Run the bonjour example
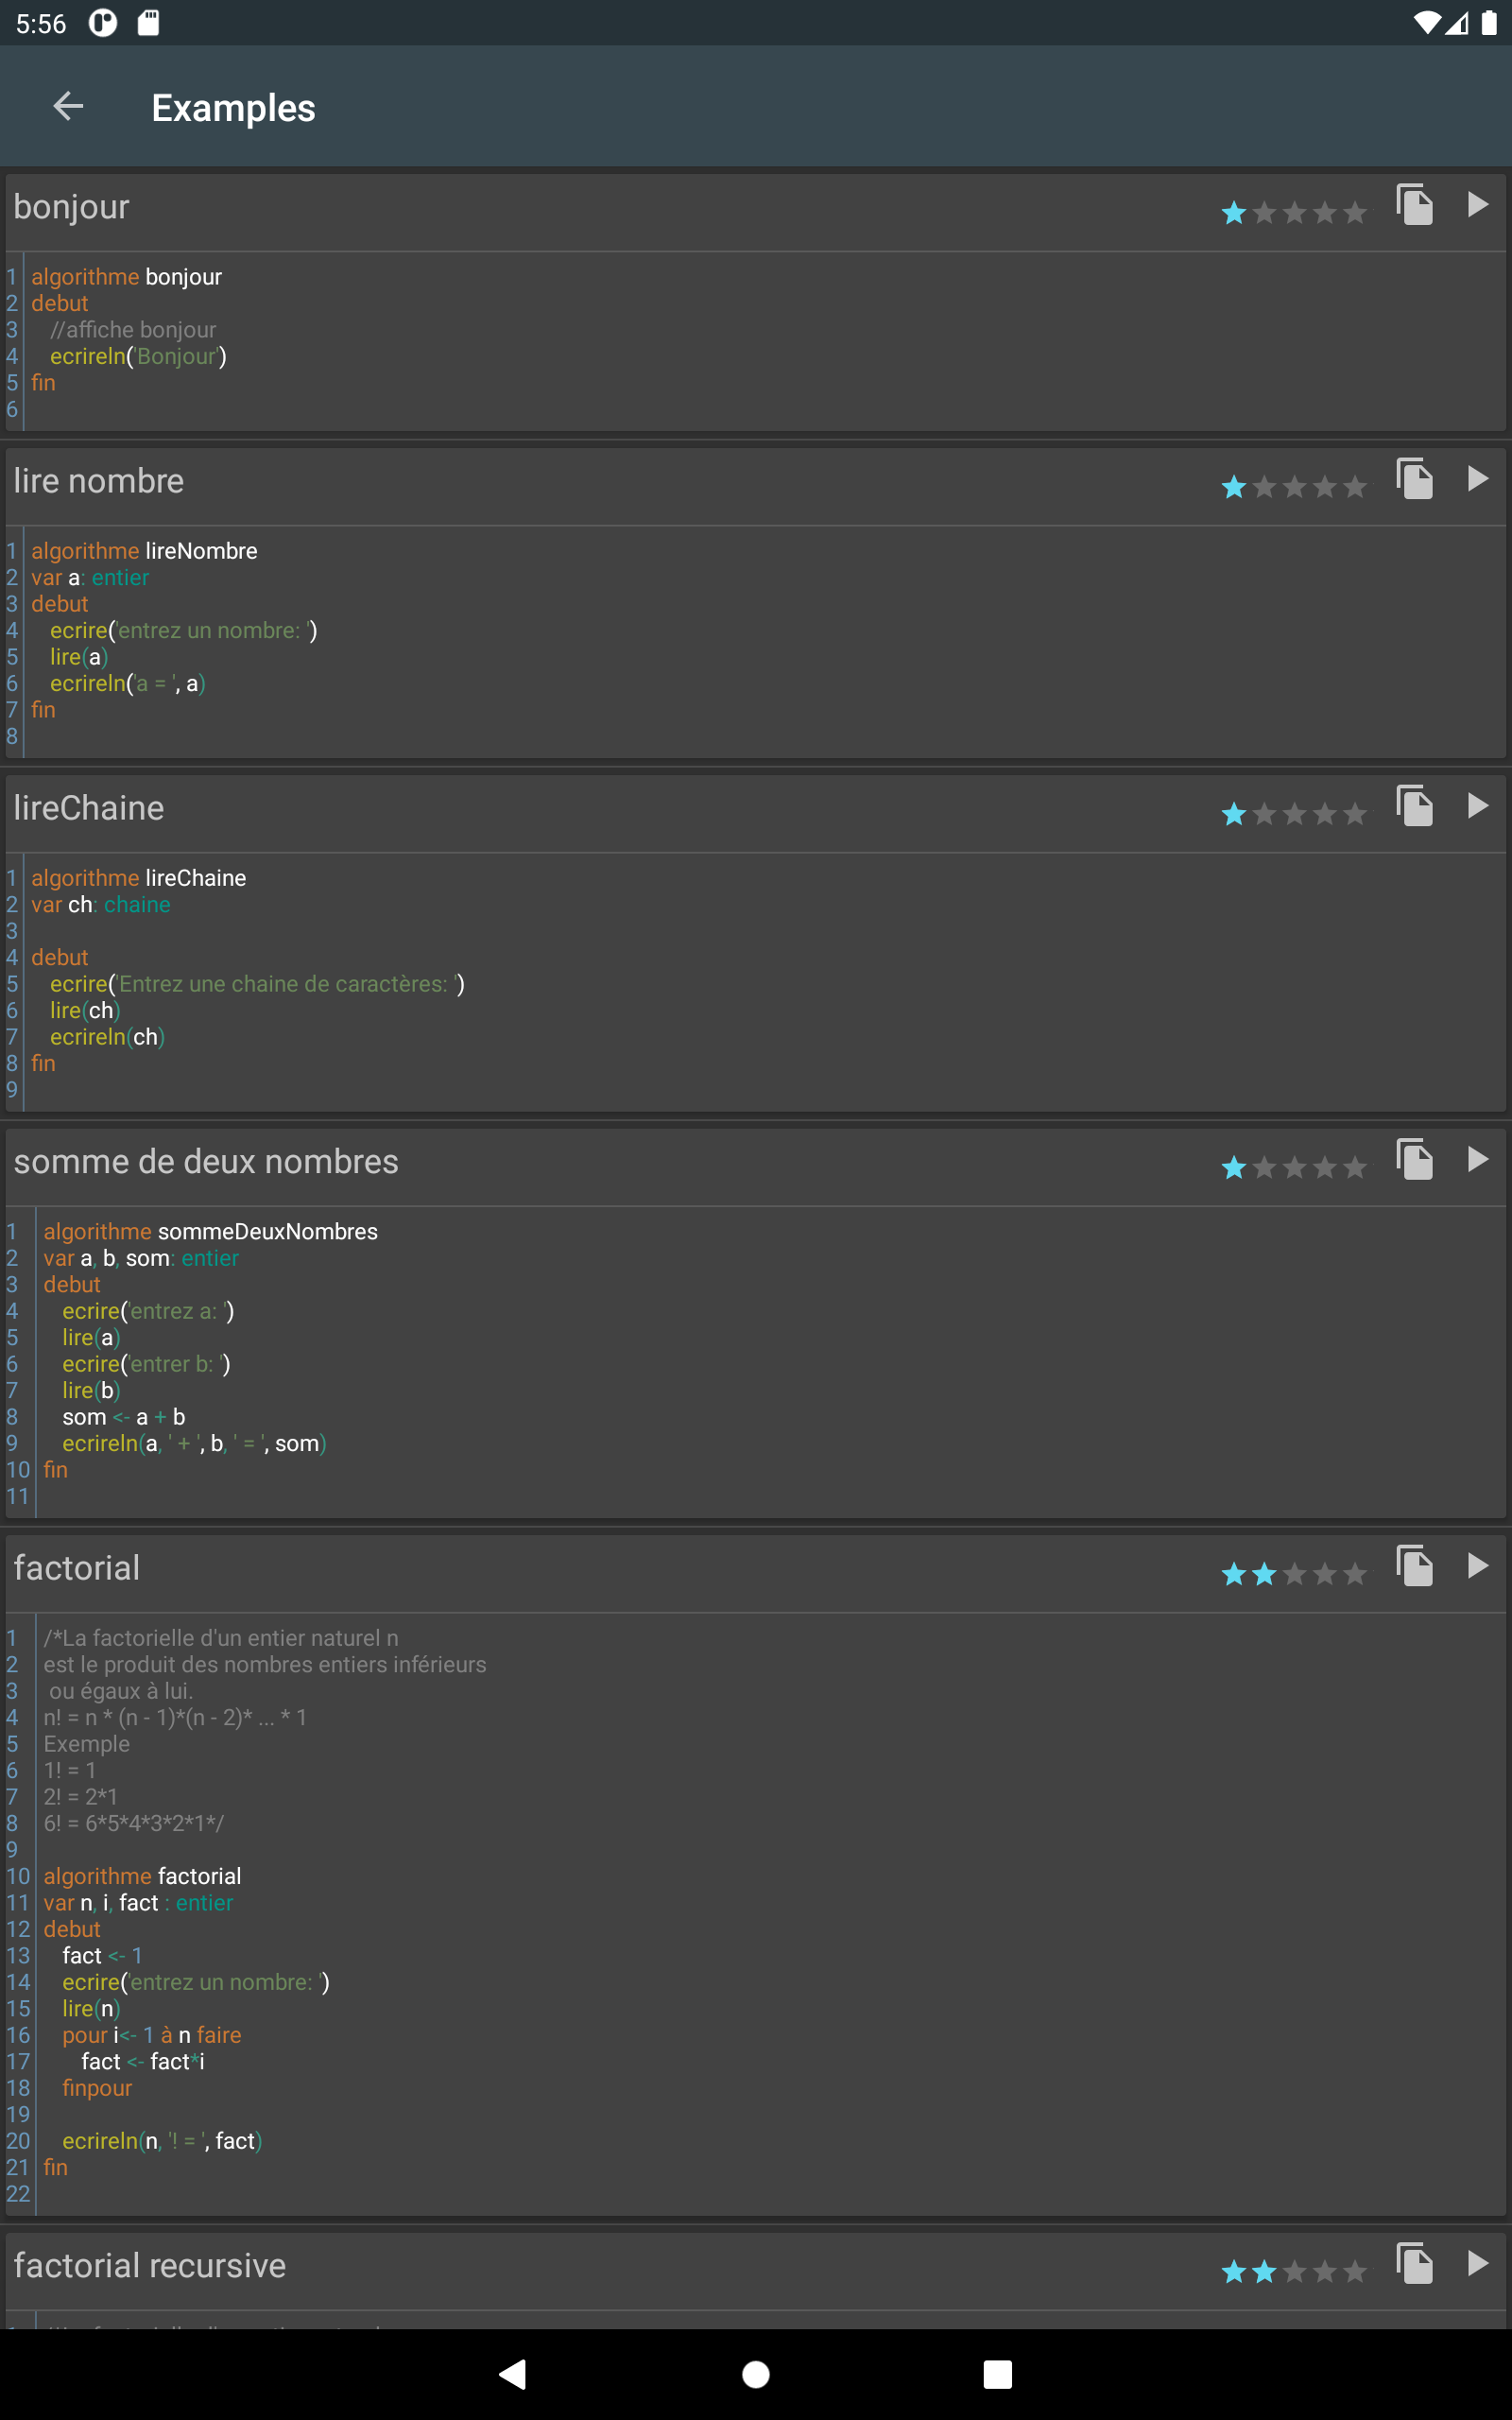The height and width of the screenshot is (2420, 1512). [1477, 205]
